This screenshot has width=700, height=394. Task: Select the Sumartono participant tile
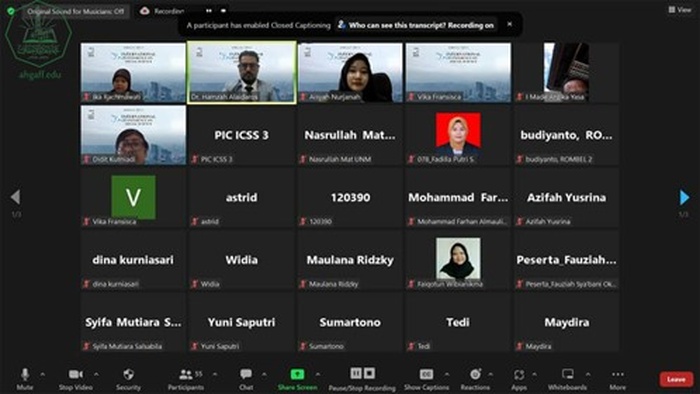coord(350,322)
